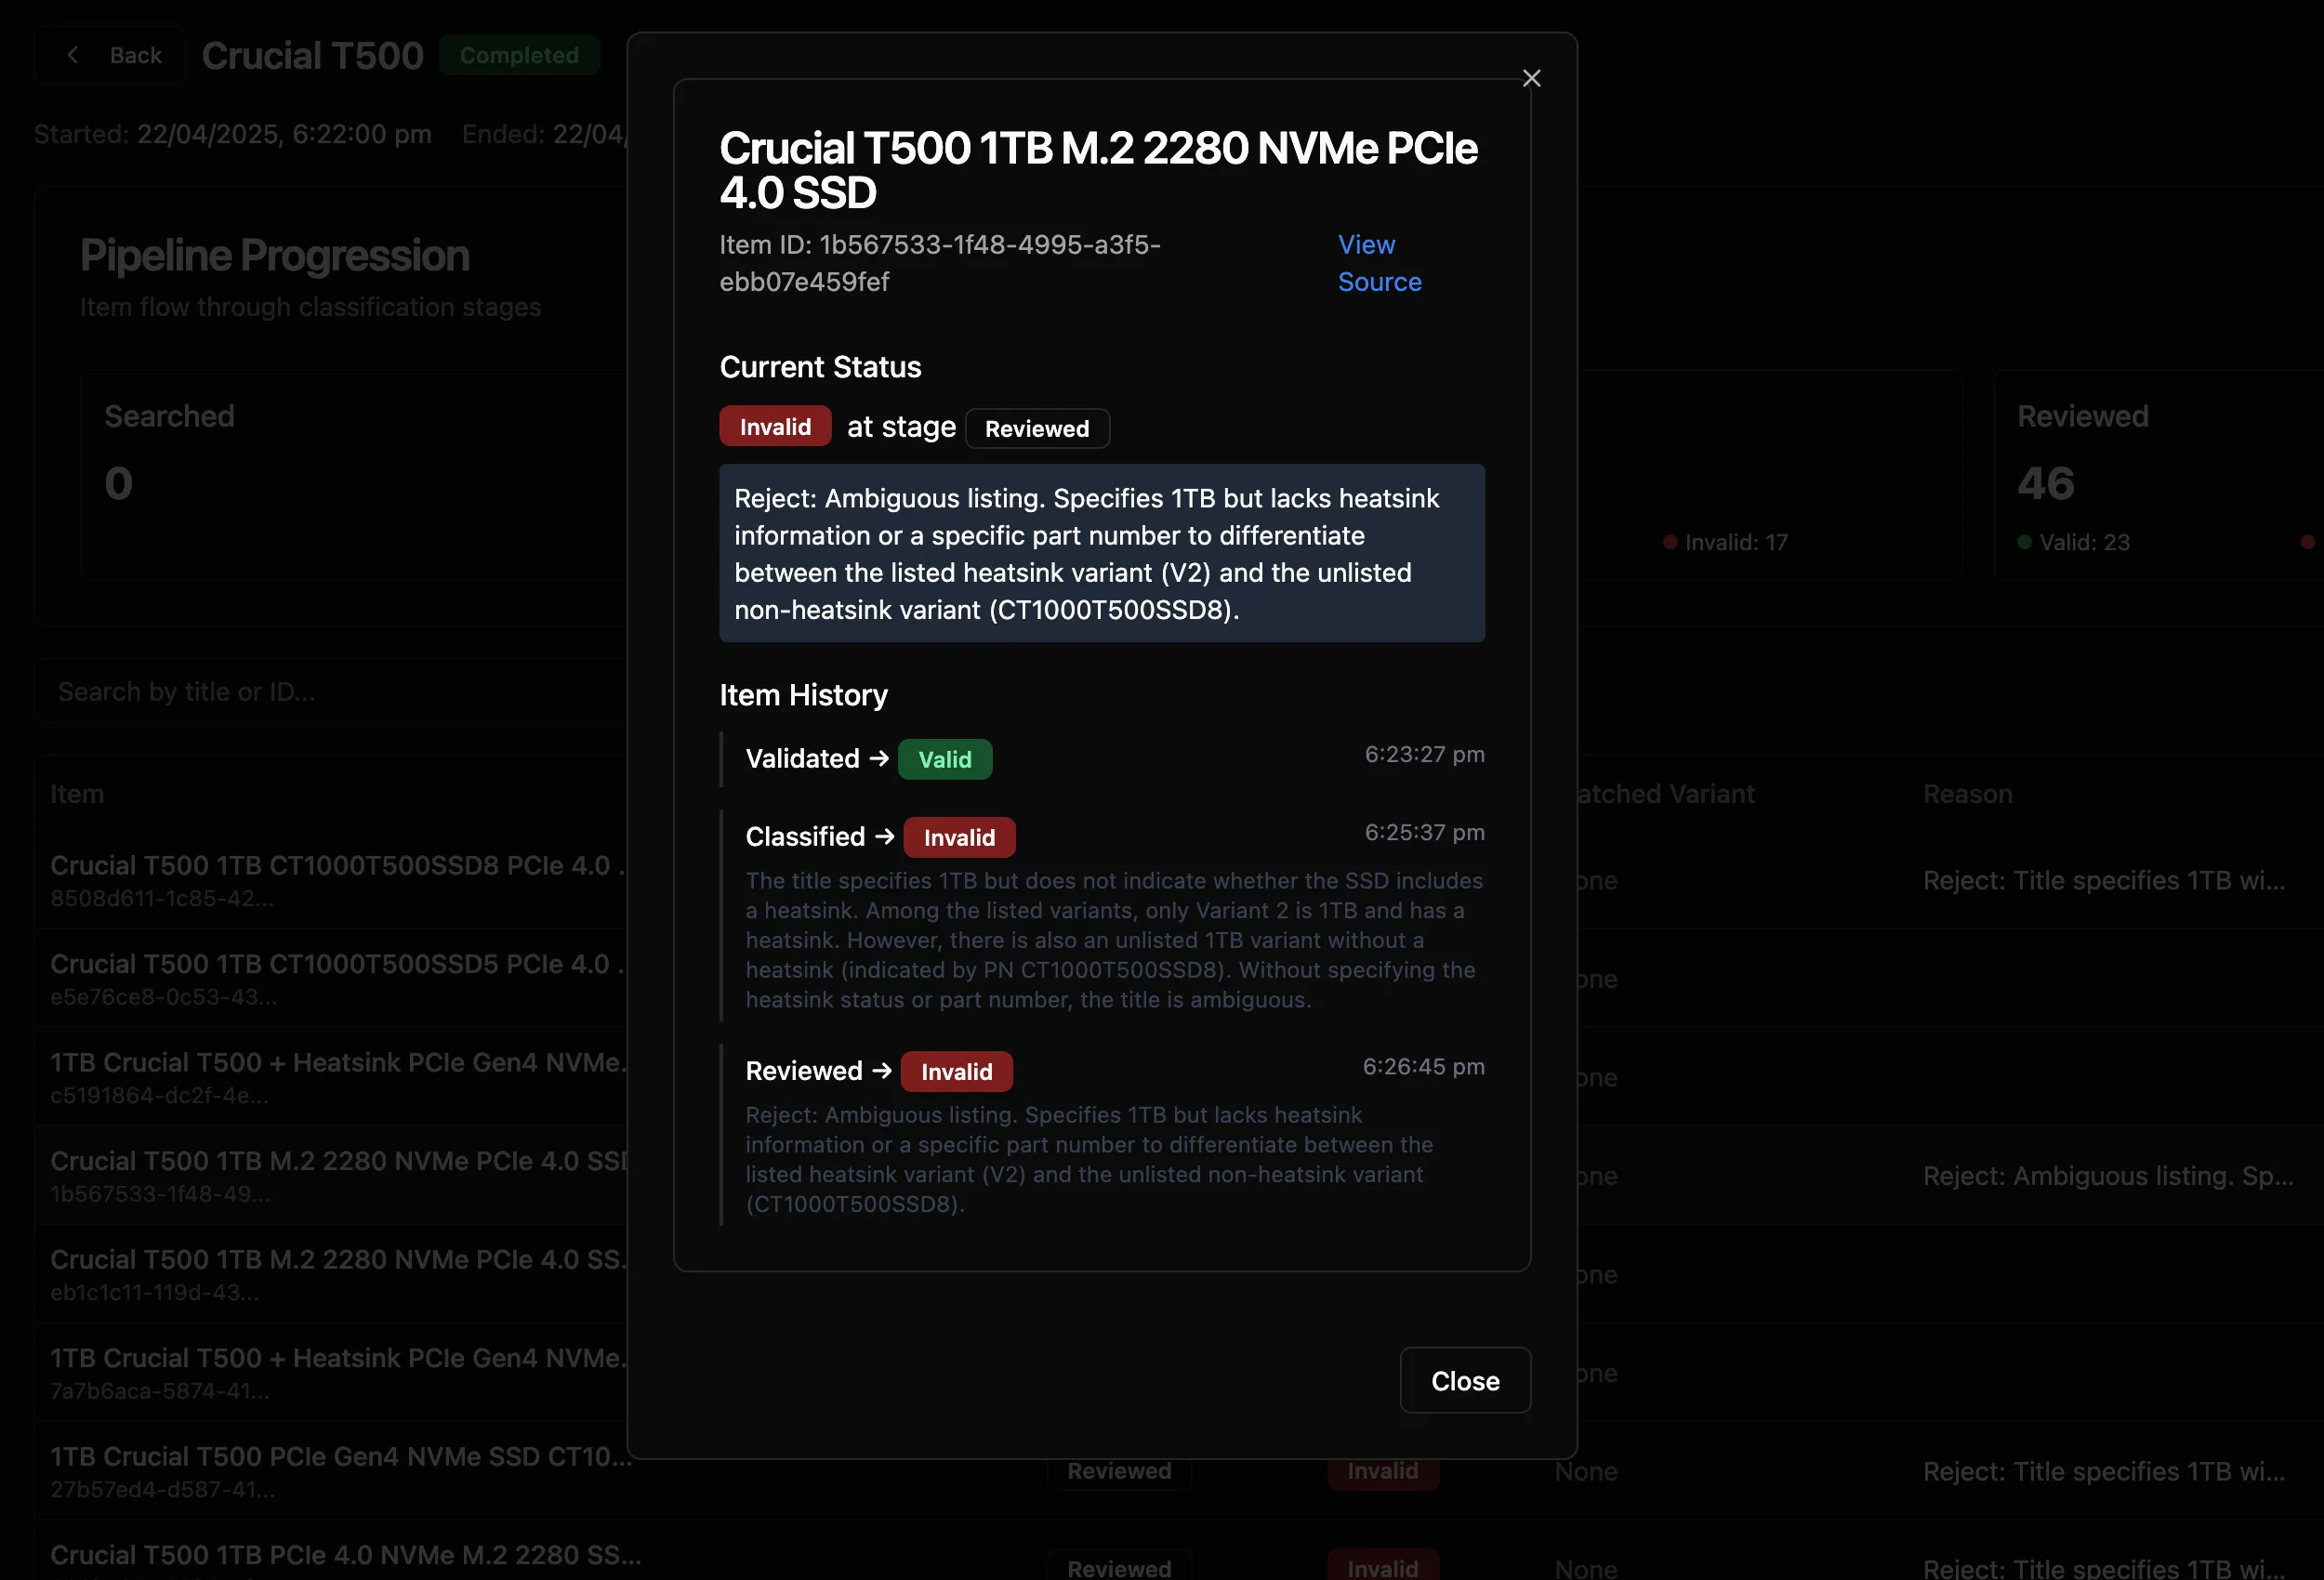Viewport: 2324px width, 1580px height.
Task: Click the red dot beside Invalid: 17
Action: coord(1670,541)
